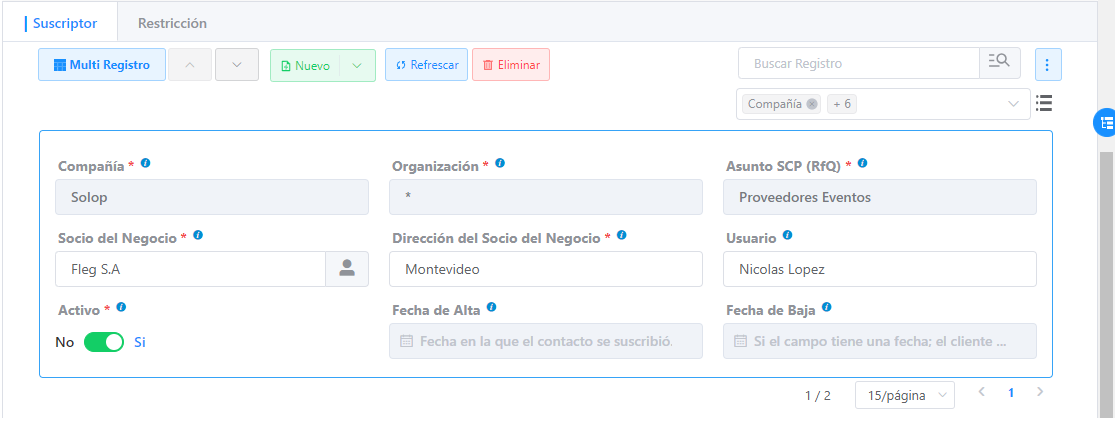Expand the Compañía +6 field selector dropdown
This screenshot has width=1115, height=436.
coord(1013,104)
